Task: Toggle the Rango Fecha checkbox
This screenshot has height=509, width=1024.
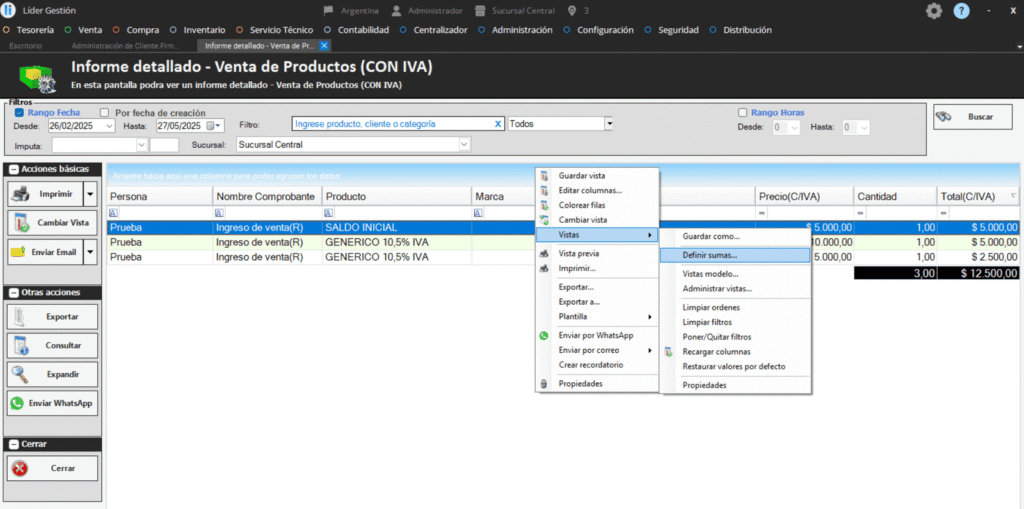Action: pos(19,113)
